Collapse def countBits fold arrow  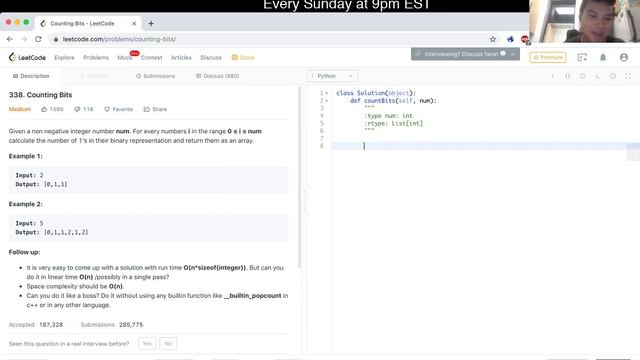click(x=327, y=101)
